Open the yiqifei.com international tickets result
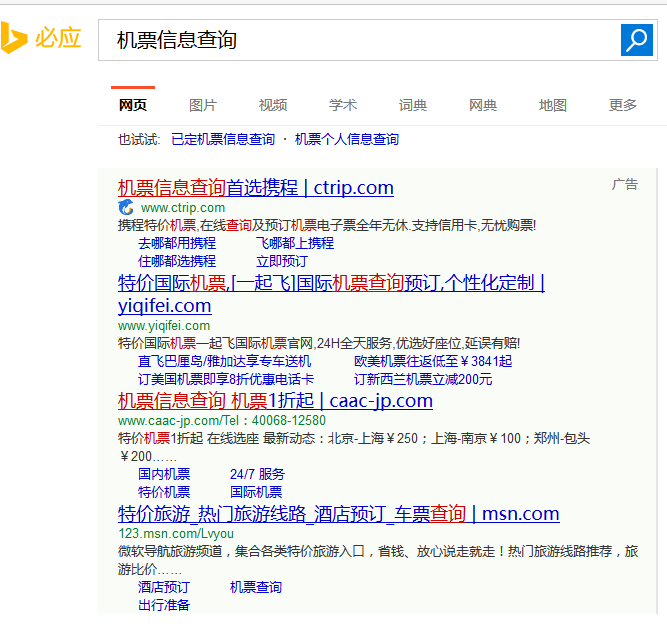The height and width of the screenshot is (627, 667). click(331, 294)
